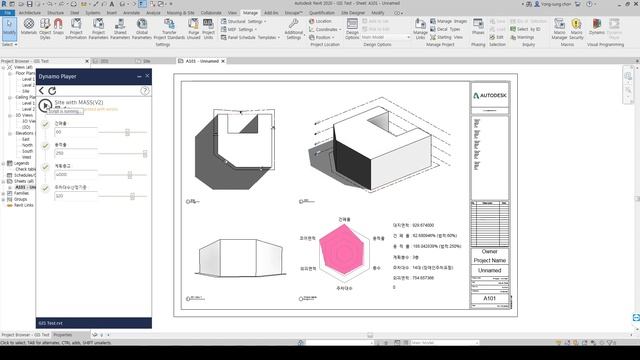This screenshot has width=640, height=360.
Task: Open Project Parameters
Action: [x=98, y=29]
